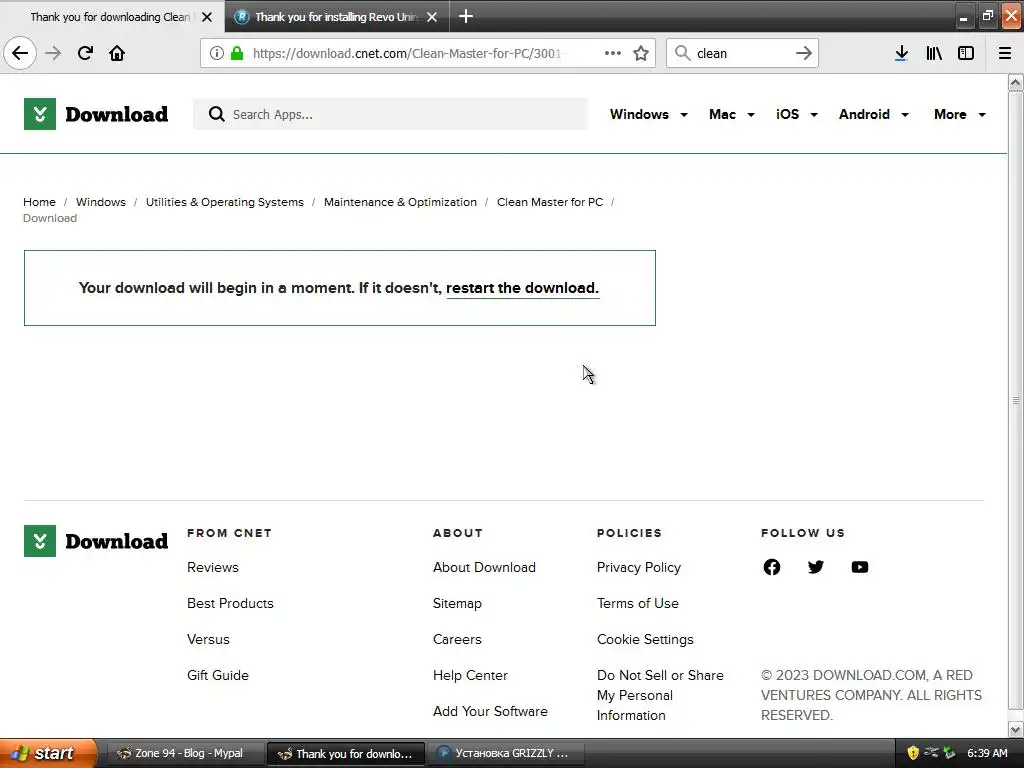
Task: Open the browser home page
Action: [x=117, y=53]
